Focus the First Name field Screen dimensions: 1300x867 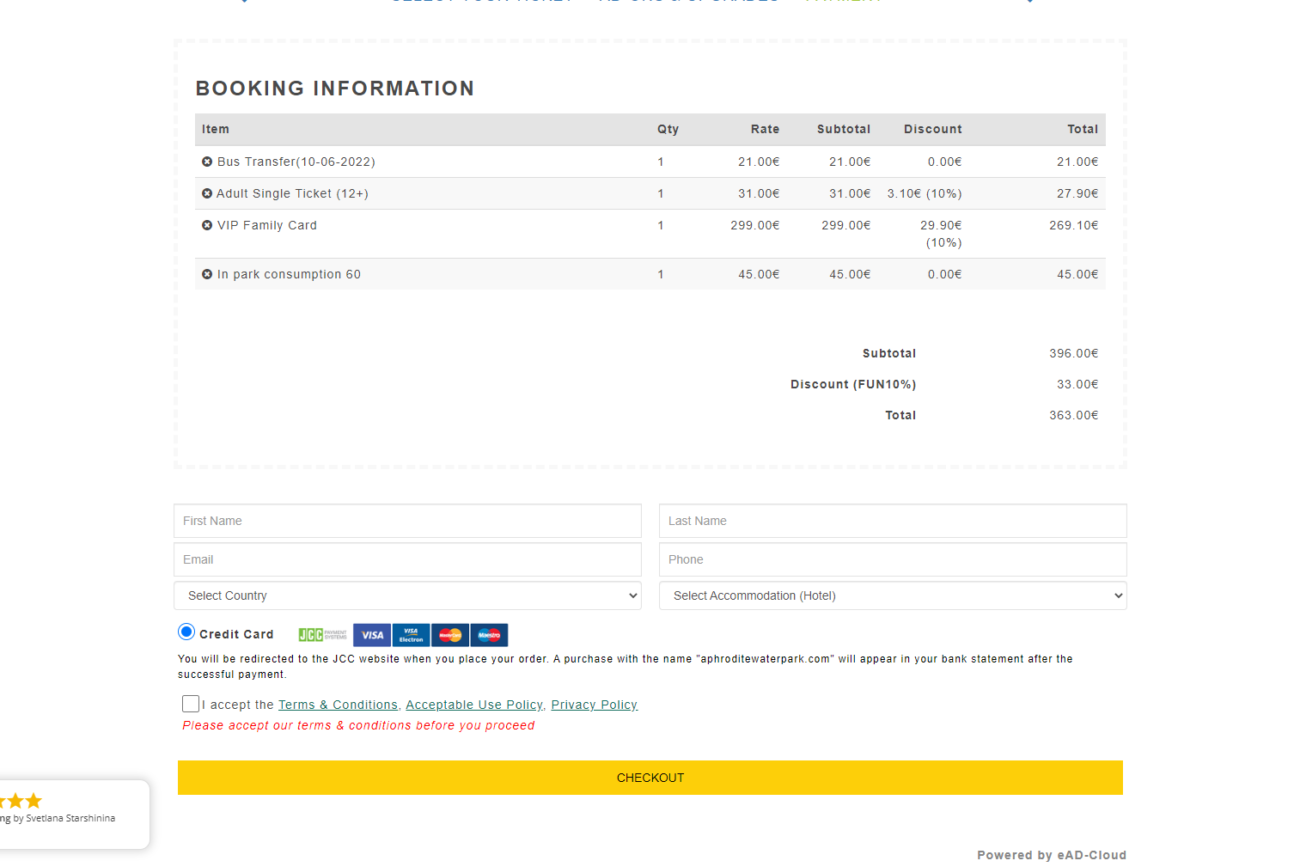(407, 521)
